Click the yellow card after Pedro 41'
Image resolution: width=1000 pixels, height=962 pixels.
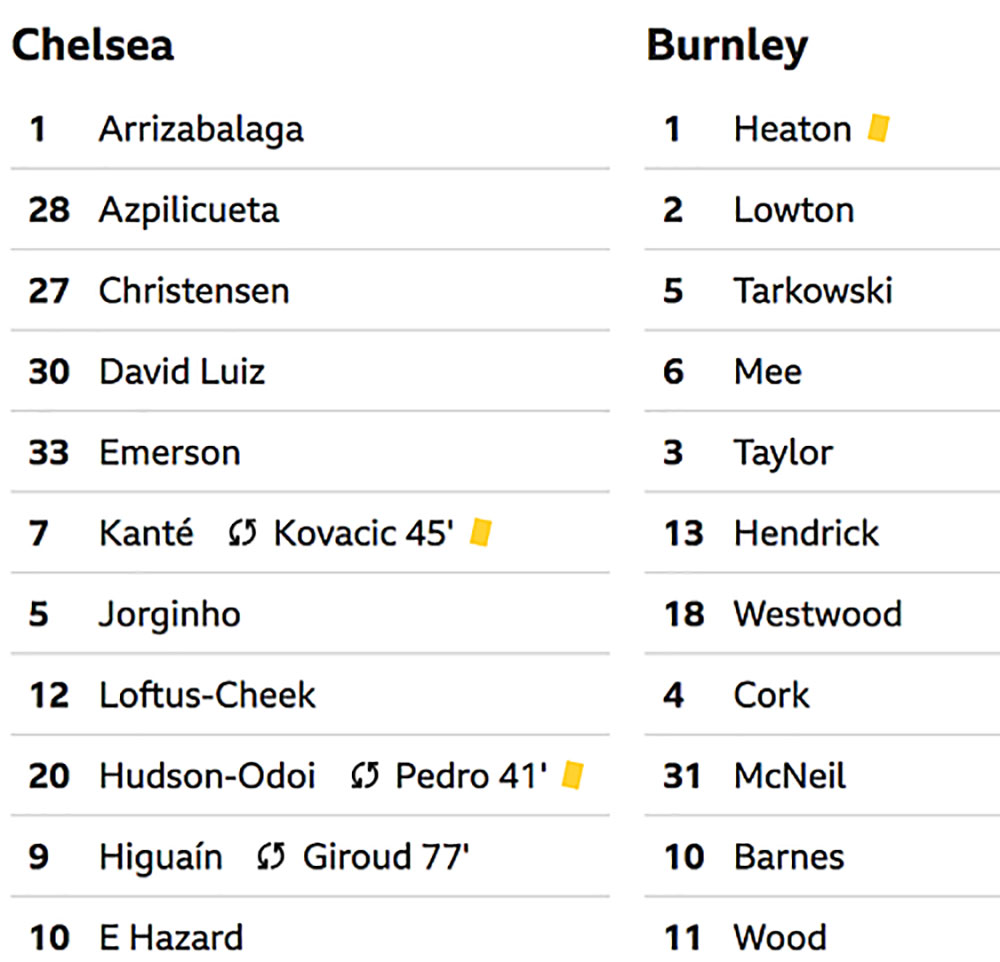tap(572, 775)
